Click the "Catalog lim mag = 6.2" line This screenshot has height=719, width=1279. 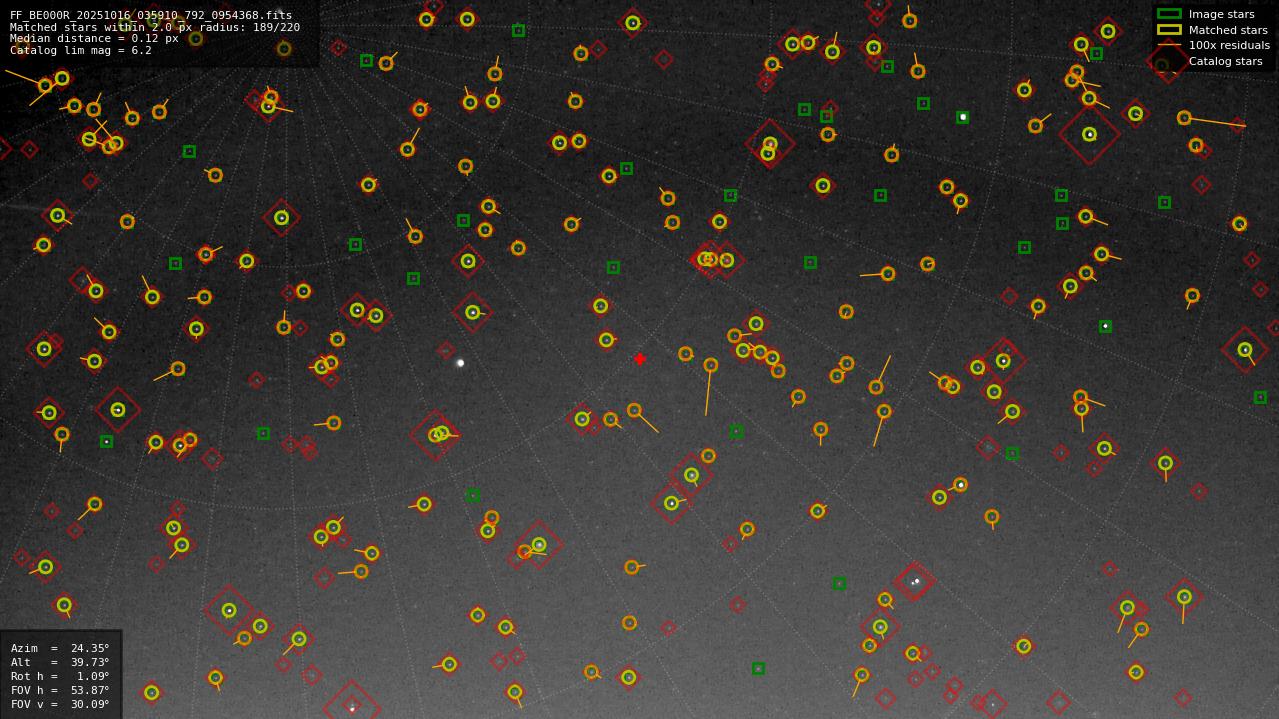[81, 50]
